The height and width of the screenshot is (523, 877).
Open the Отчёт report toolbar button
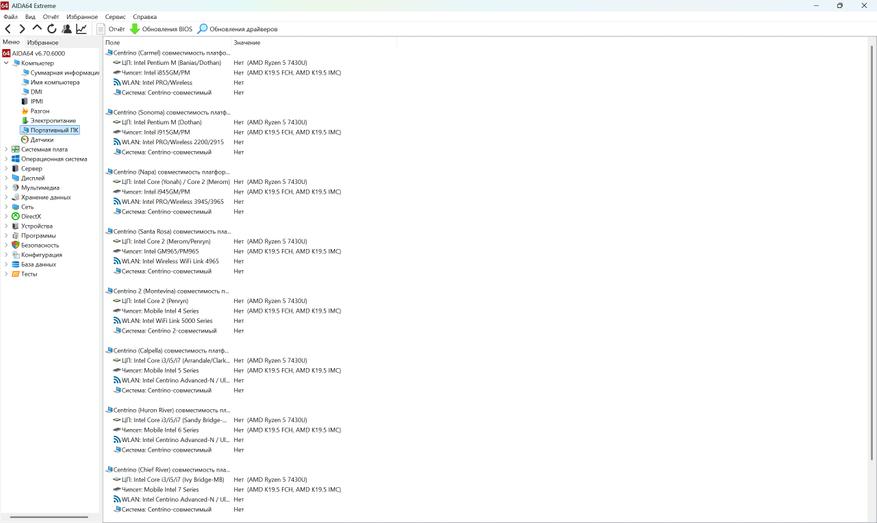[111, 29]
